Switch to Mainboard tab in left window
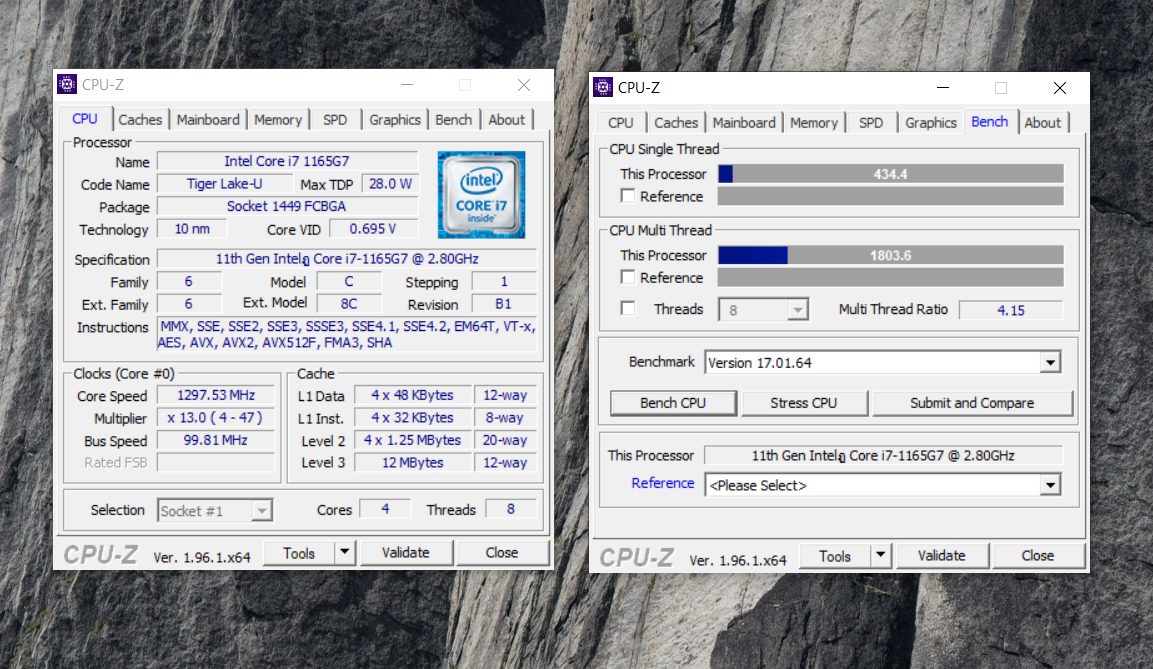Viewport: 1153px width, 669px height. (208, 120)
